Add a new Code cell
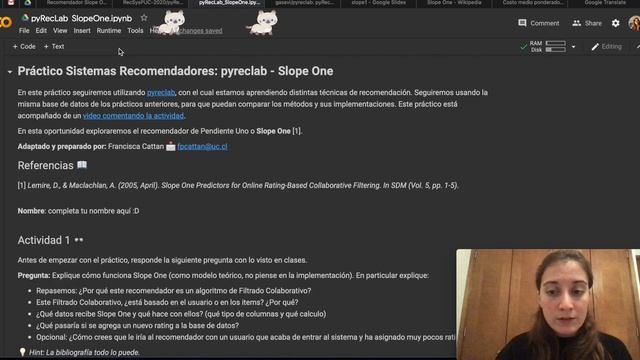 [24, 47]
